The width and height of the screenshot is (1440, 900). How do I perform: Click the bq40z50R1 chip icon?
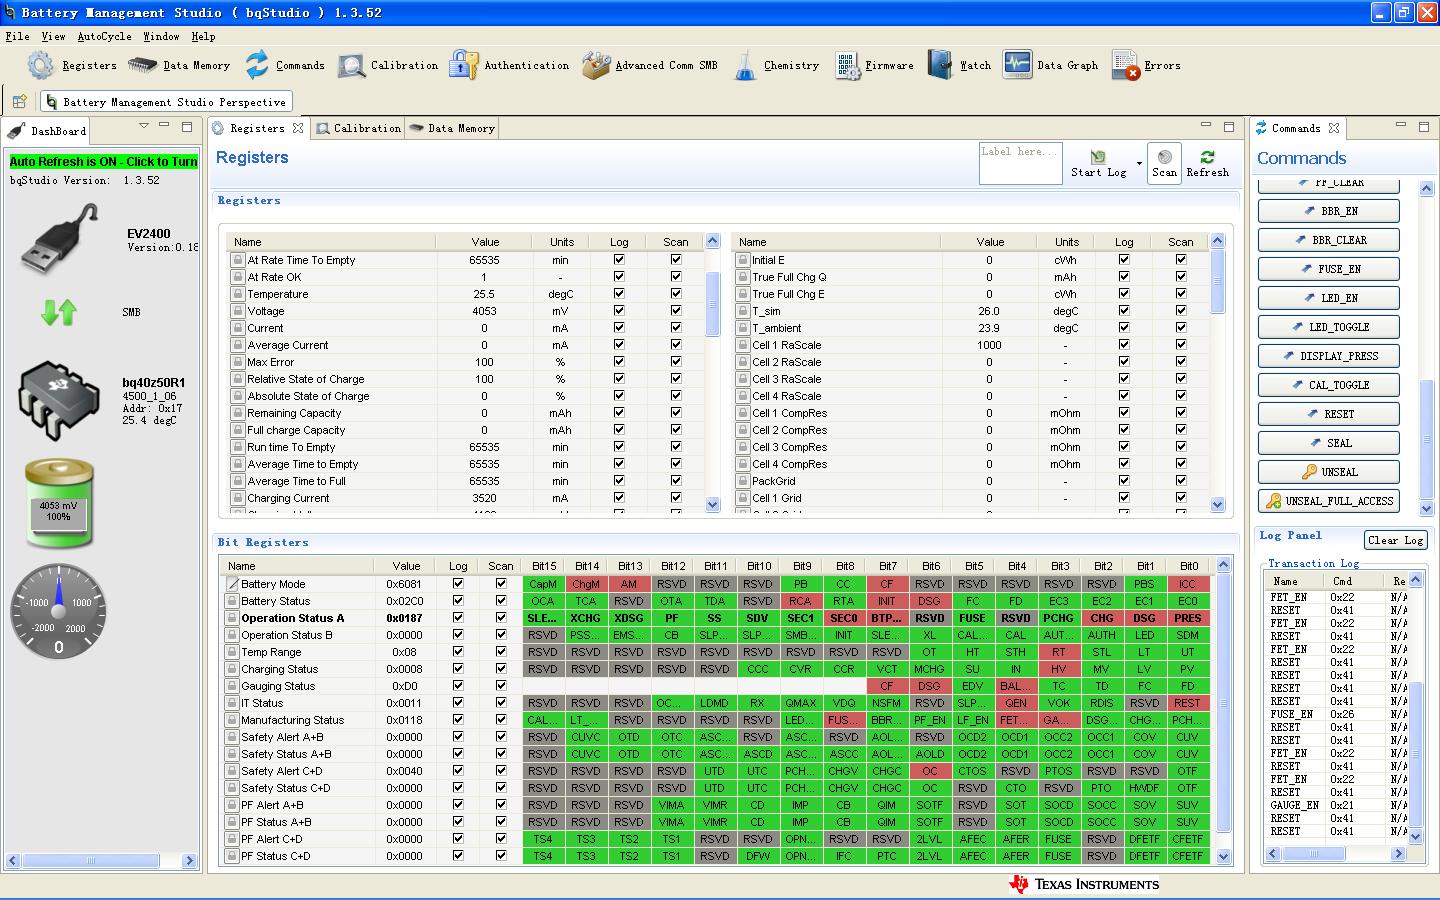(x=59, y=401)
